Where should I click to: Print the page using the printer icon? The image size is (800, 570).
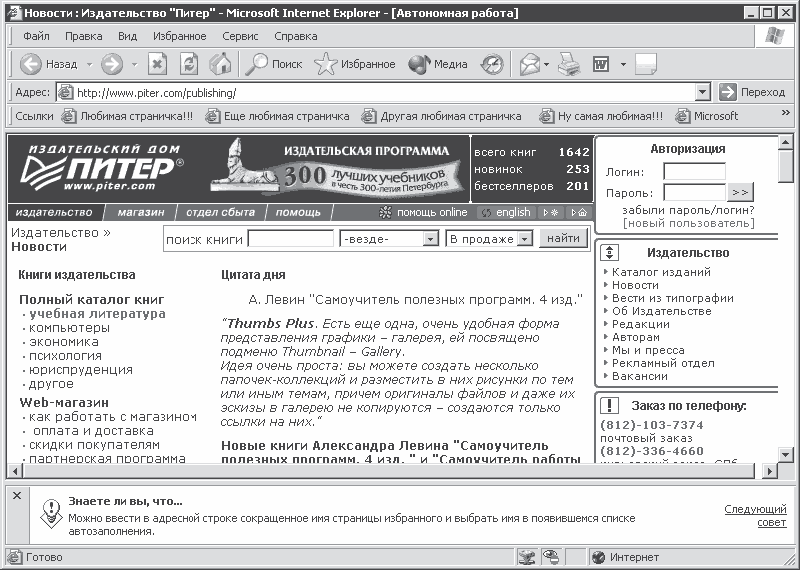pyautogui.click(x=568, y=64)
